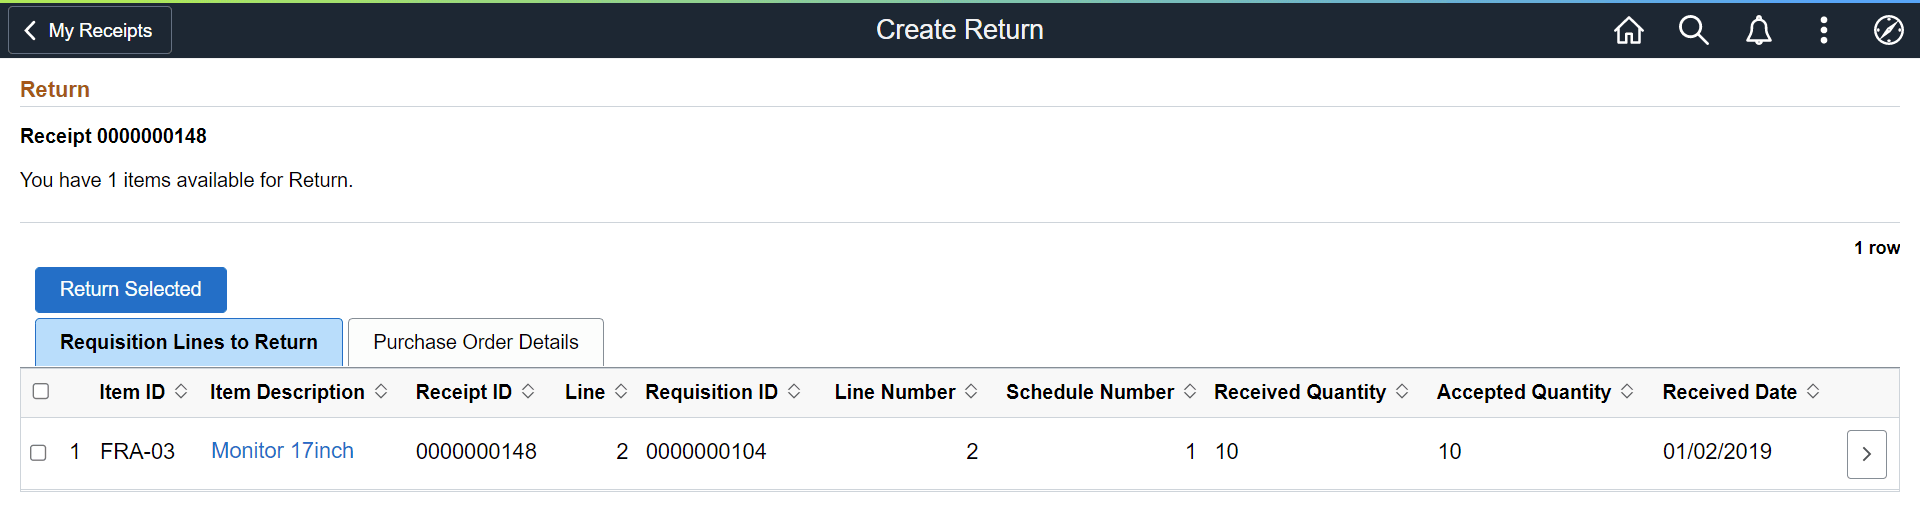Viewport: 1920px width, 525px height.
Task: Switch to Purchase Order Details tab
Action: click(x=476, y=342)
